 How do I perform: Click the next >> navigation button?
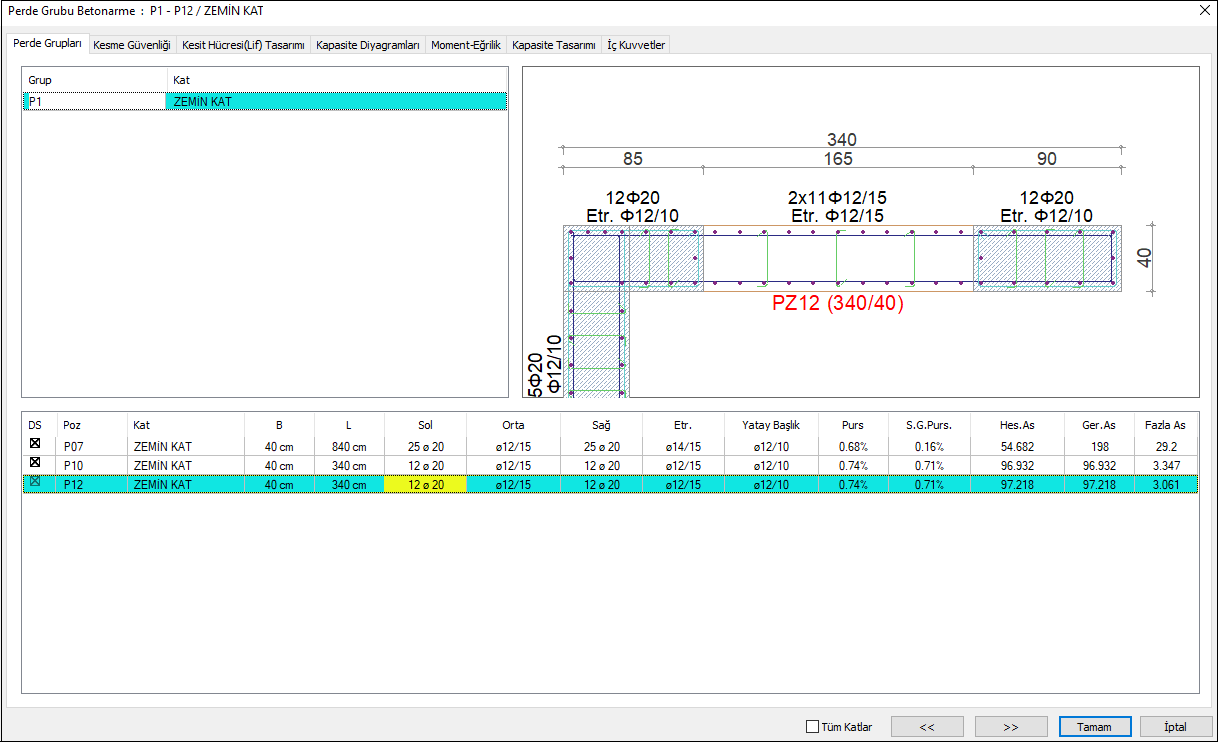coord(1011,727)
